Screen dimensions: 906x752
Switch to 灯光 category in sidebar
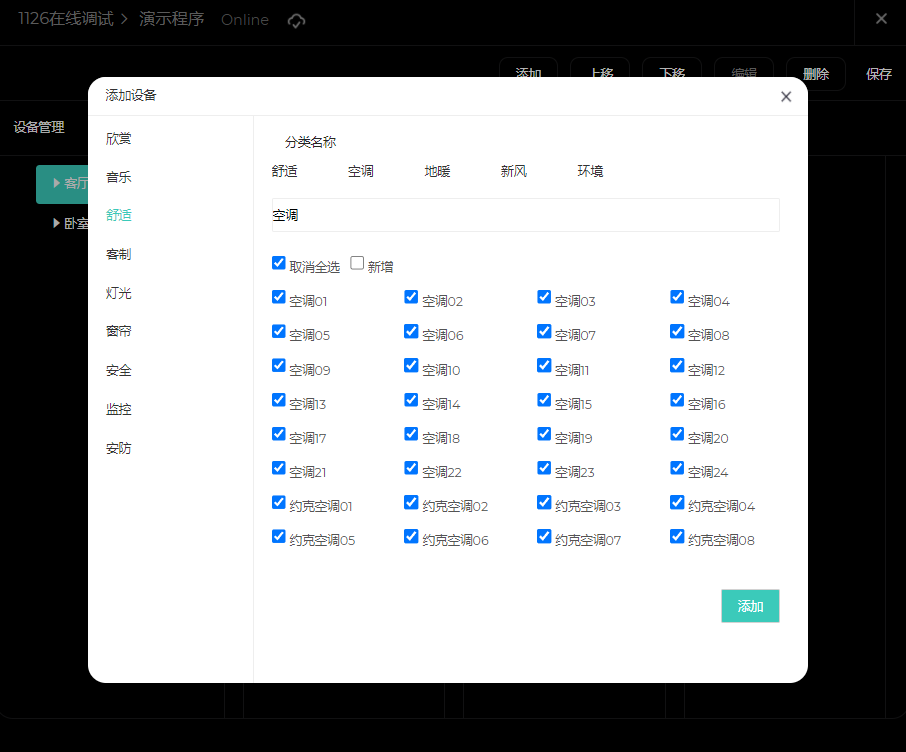pyautogui.click(x=119, y=293)
